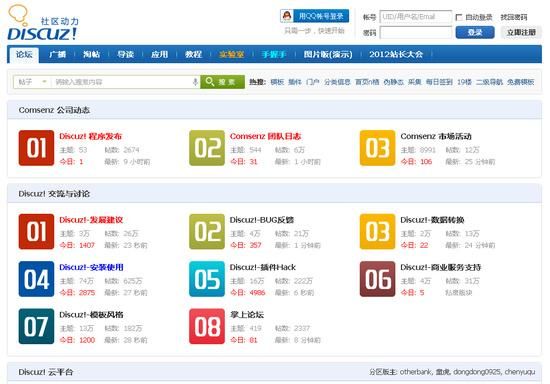Click the microphone icon in search box
This screenshot has width=550, height=384.
pos(195,82)
